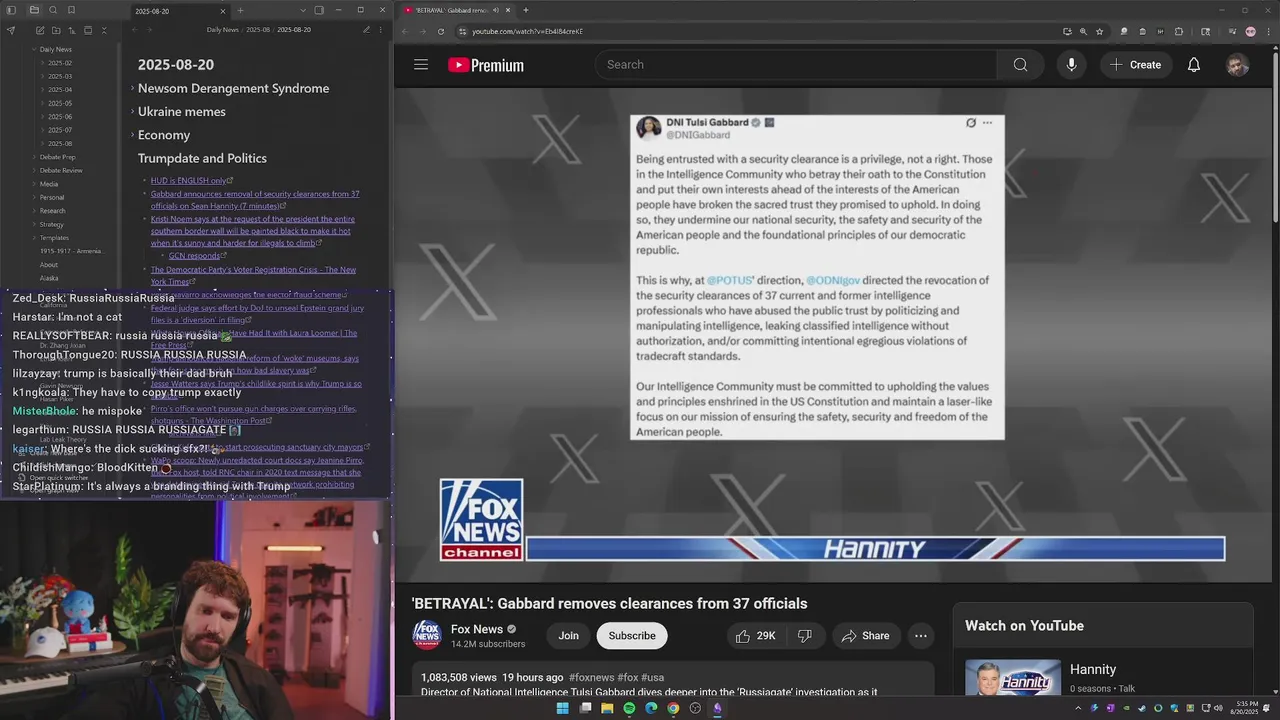Open Obsidian search magnifier icon

[53, 10]
